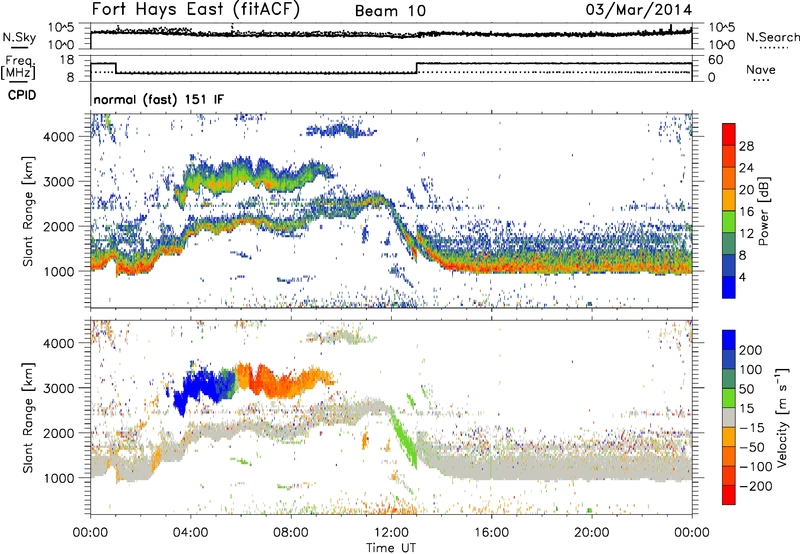Click the '16:00' time axis label
This screenshot has height=554, width=800.
coord(491,533)
